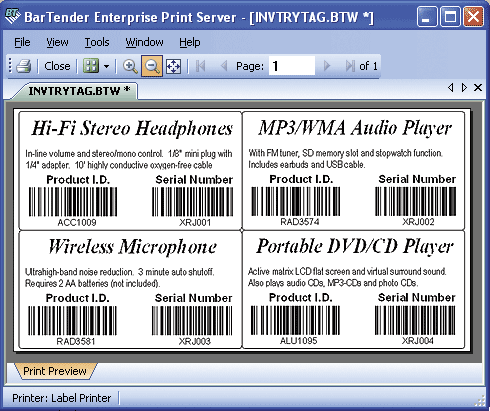Go to first page arrow icon
Image resolution: width=490 pixels, height=411 pixels.
200,66
